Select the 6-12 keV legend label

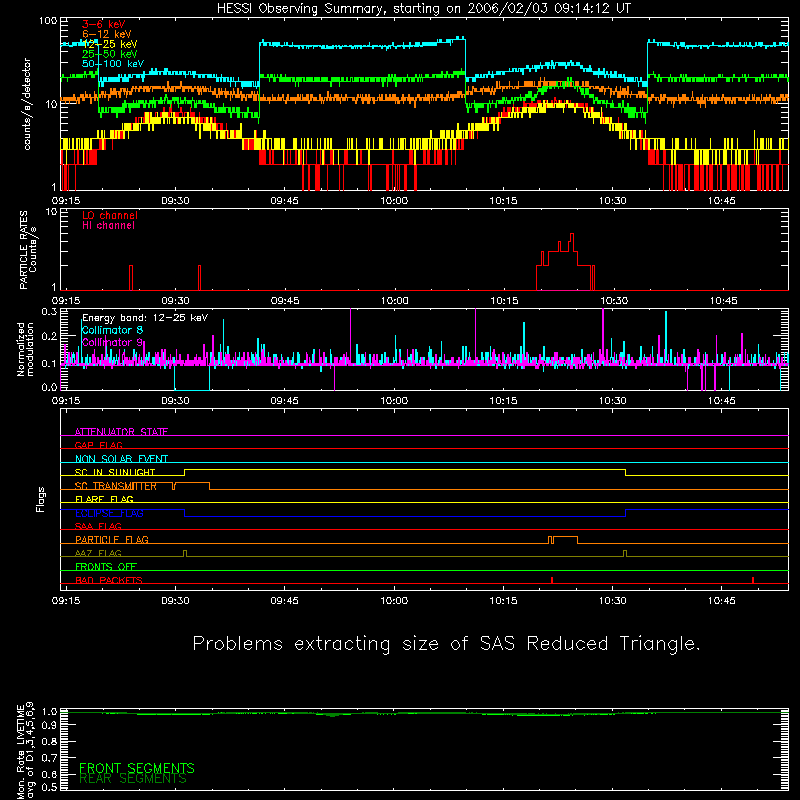[x=107, y=34]
